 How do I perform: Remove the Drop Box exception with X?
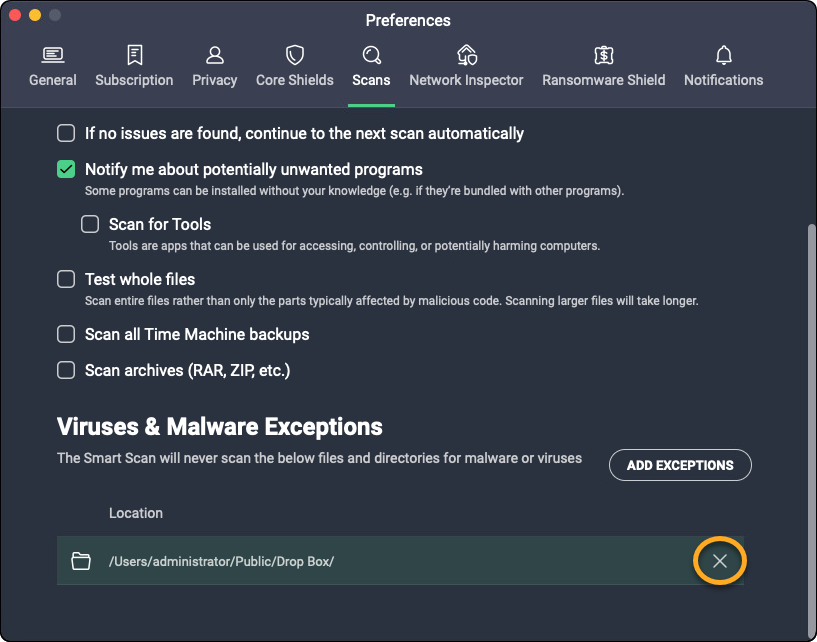(x=720, y=561)
